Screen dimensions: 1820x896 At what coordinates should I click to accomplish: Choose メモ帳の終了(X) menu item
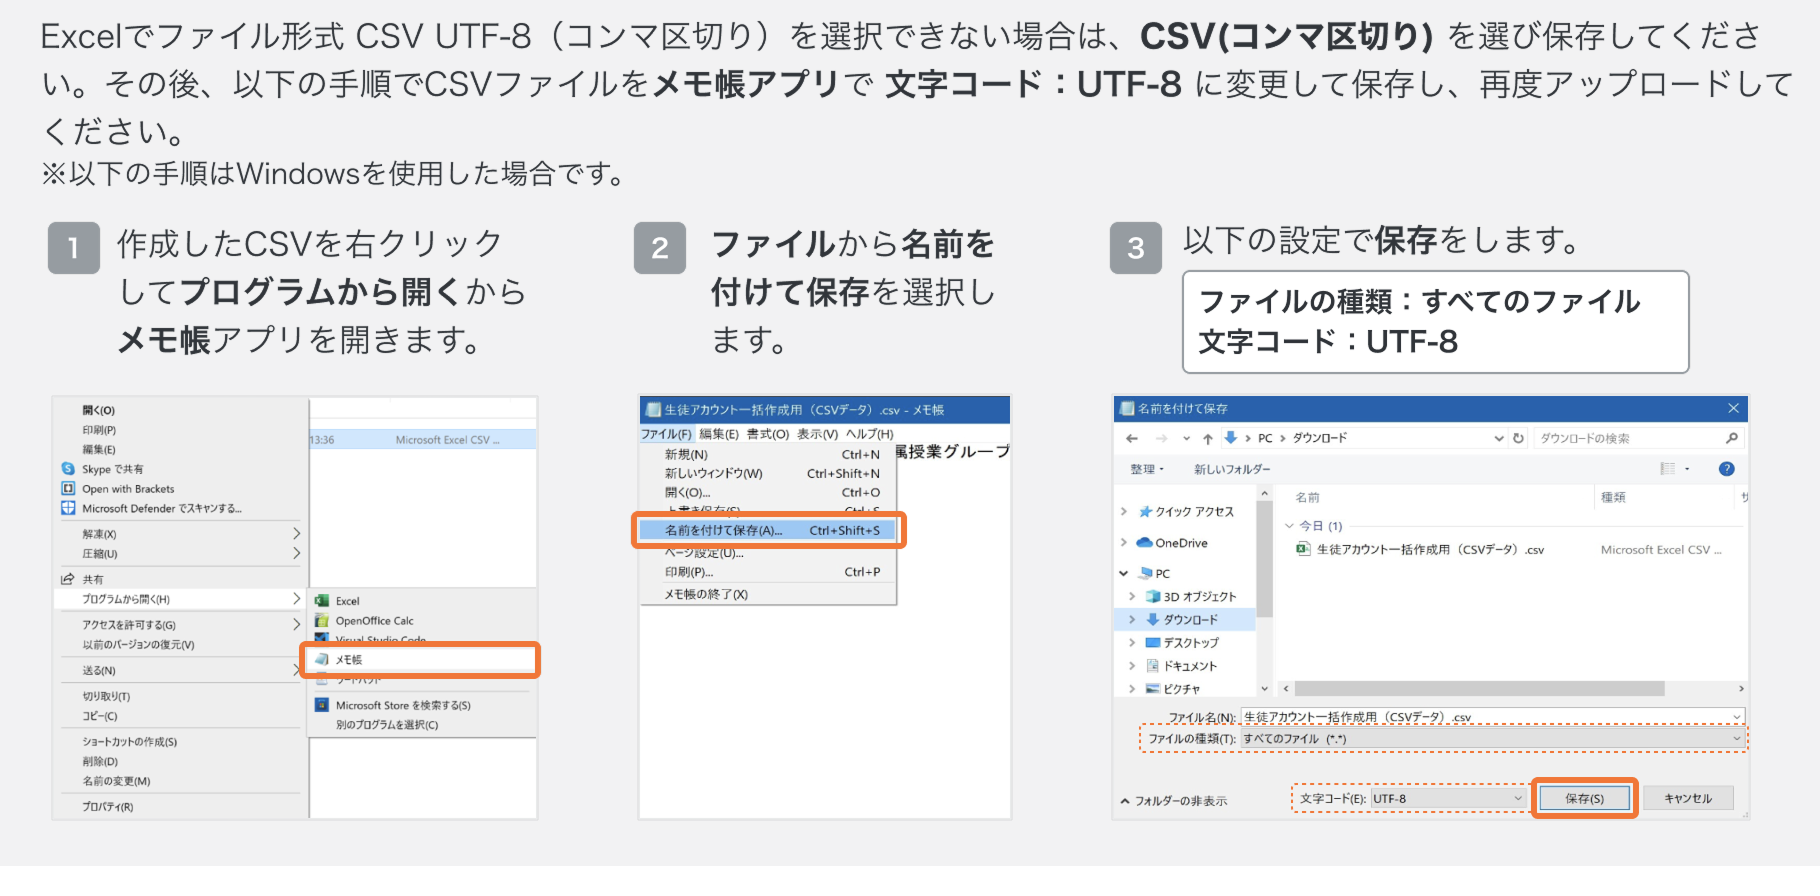coord(768,594)
